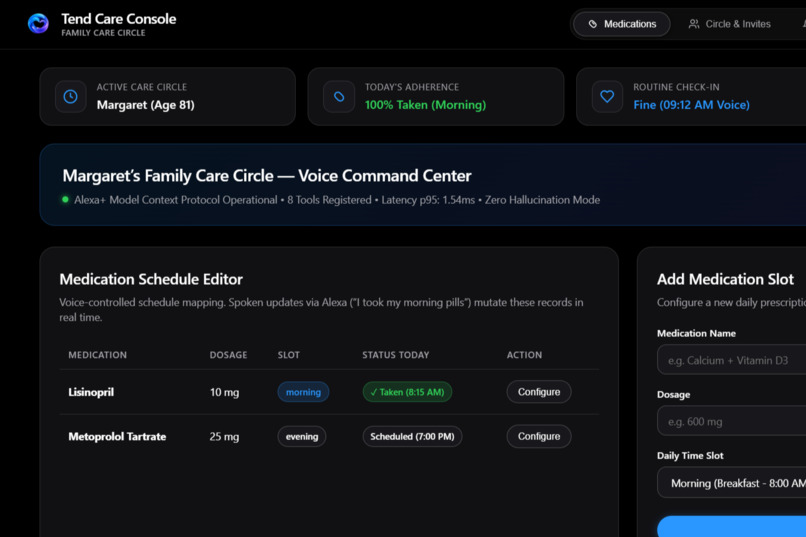
Task: Click the Taken (8:15 AM) status badge
Action: coord(407,392)
